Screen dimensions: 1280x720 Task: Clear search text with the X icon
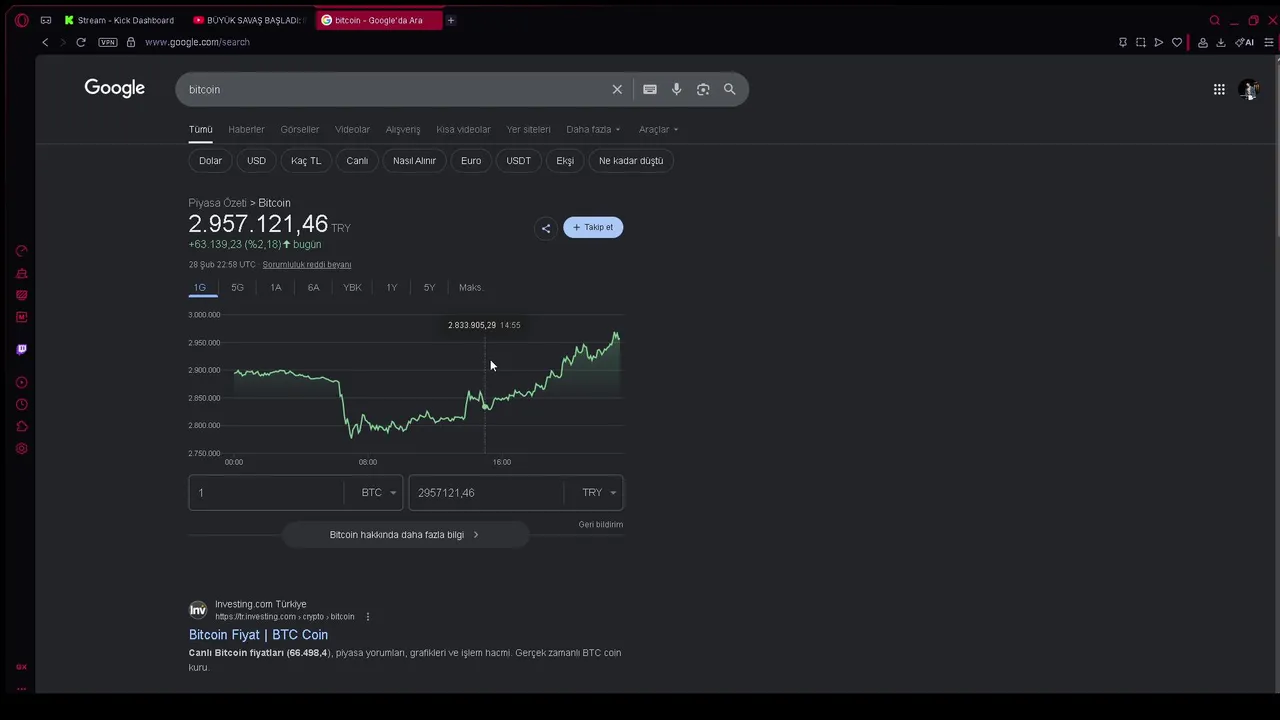coord(617,89)
